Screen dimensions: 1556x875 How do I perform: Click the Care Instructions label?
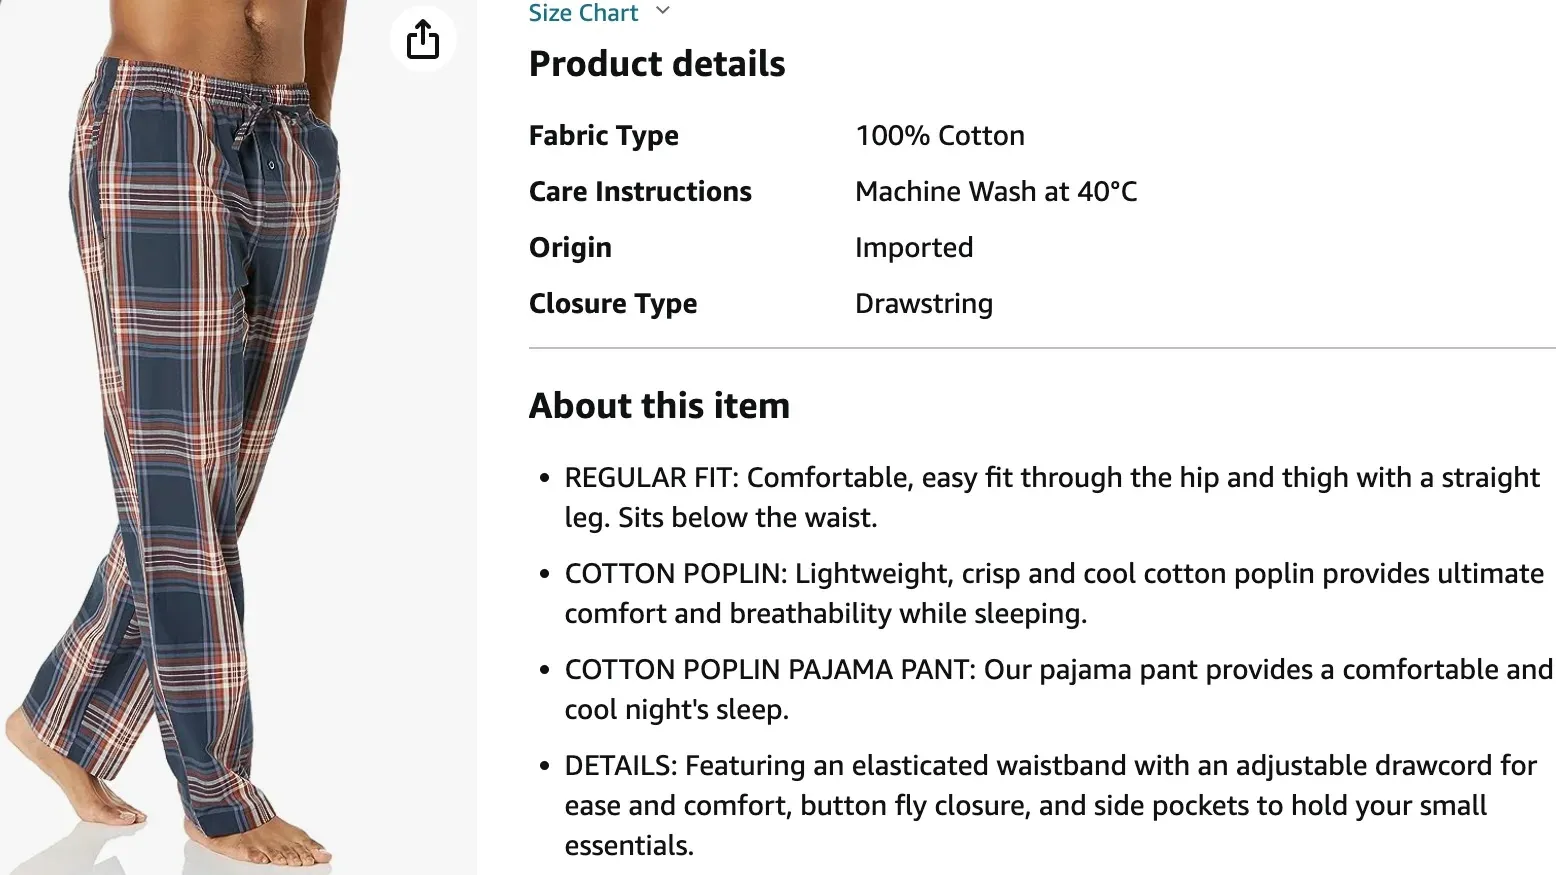(x=640, y=191)
